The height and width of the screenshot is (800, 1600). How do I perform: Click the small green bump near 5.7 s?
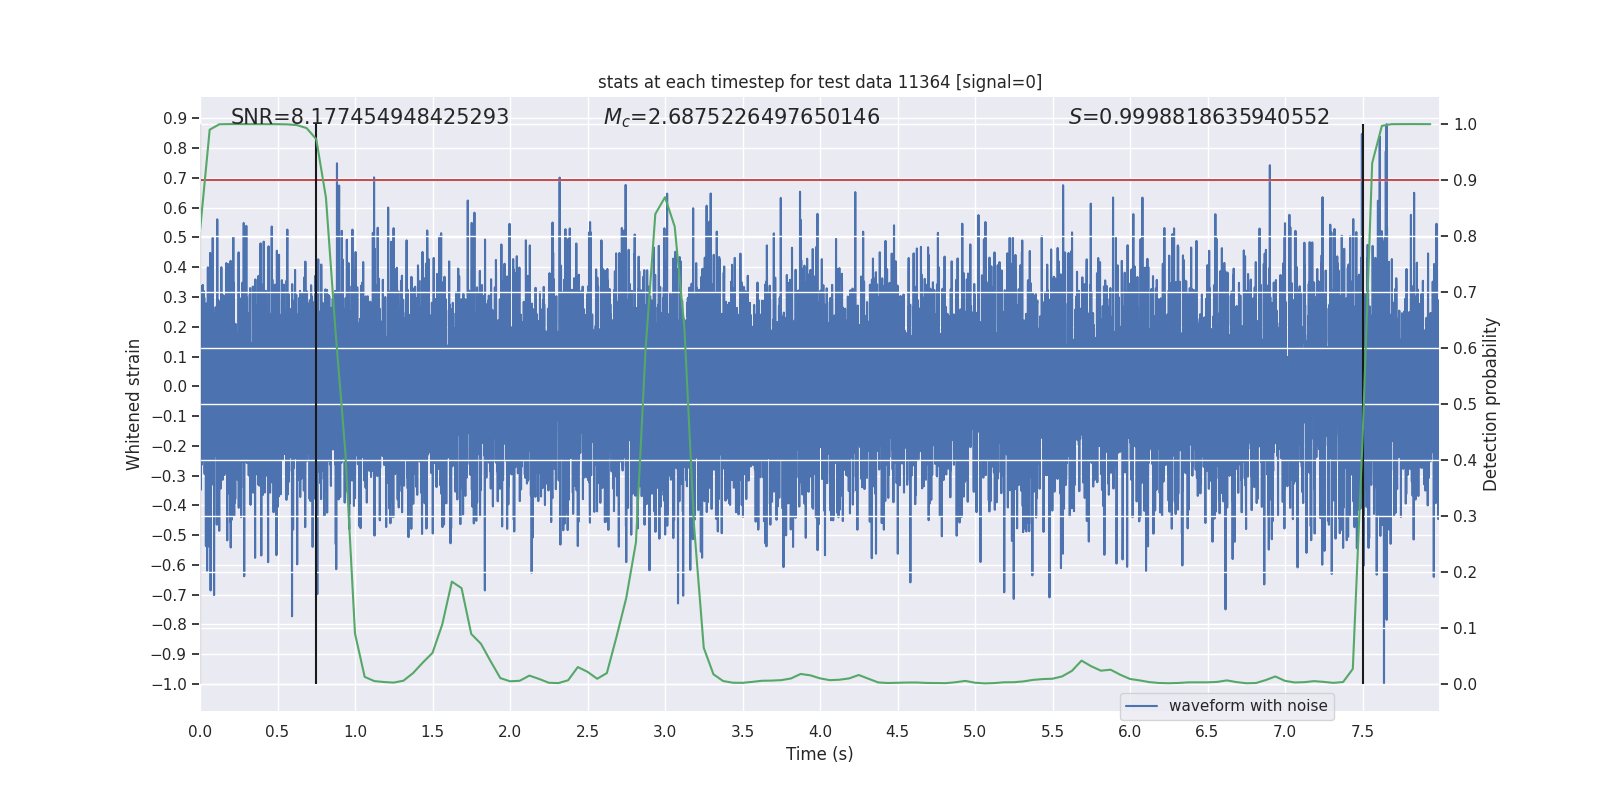coord(1081,661)
